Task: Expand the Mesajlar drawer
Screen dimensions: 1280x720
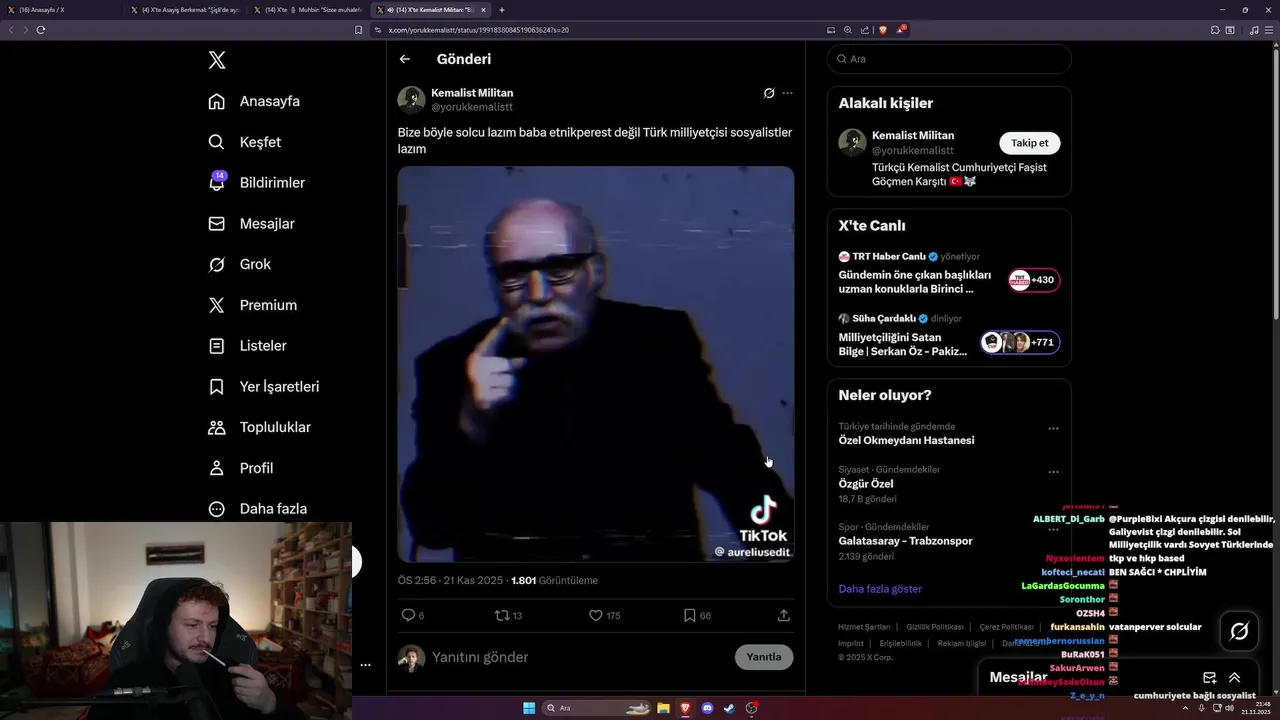Action: 1234,677
